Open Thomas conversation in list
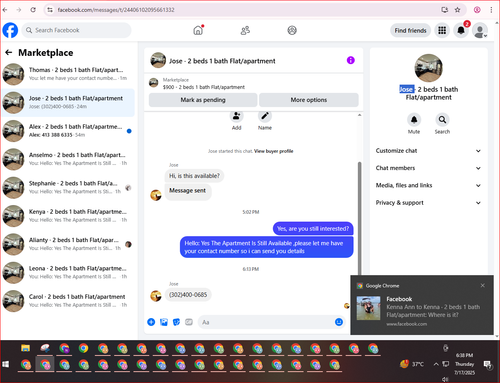This screenshot has height=383, width=500. pyautogui.click(x=68, y=74)
